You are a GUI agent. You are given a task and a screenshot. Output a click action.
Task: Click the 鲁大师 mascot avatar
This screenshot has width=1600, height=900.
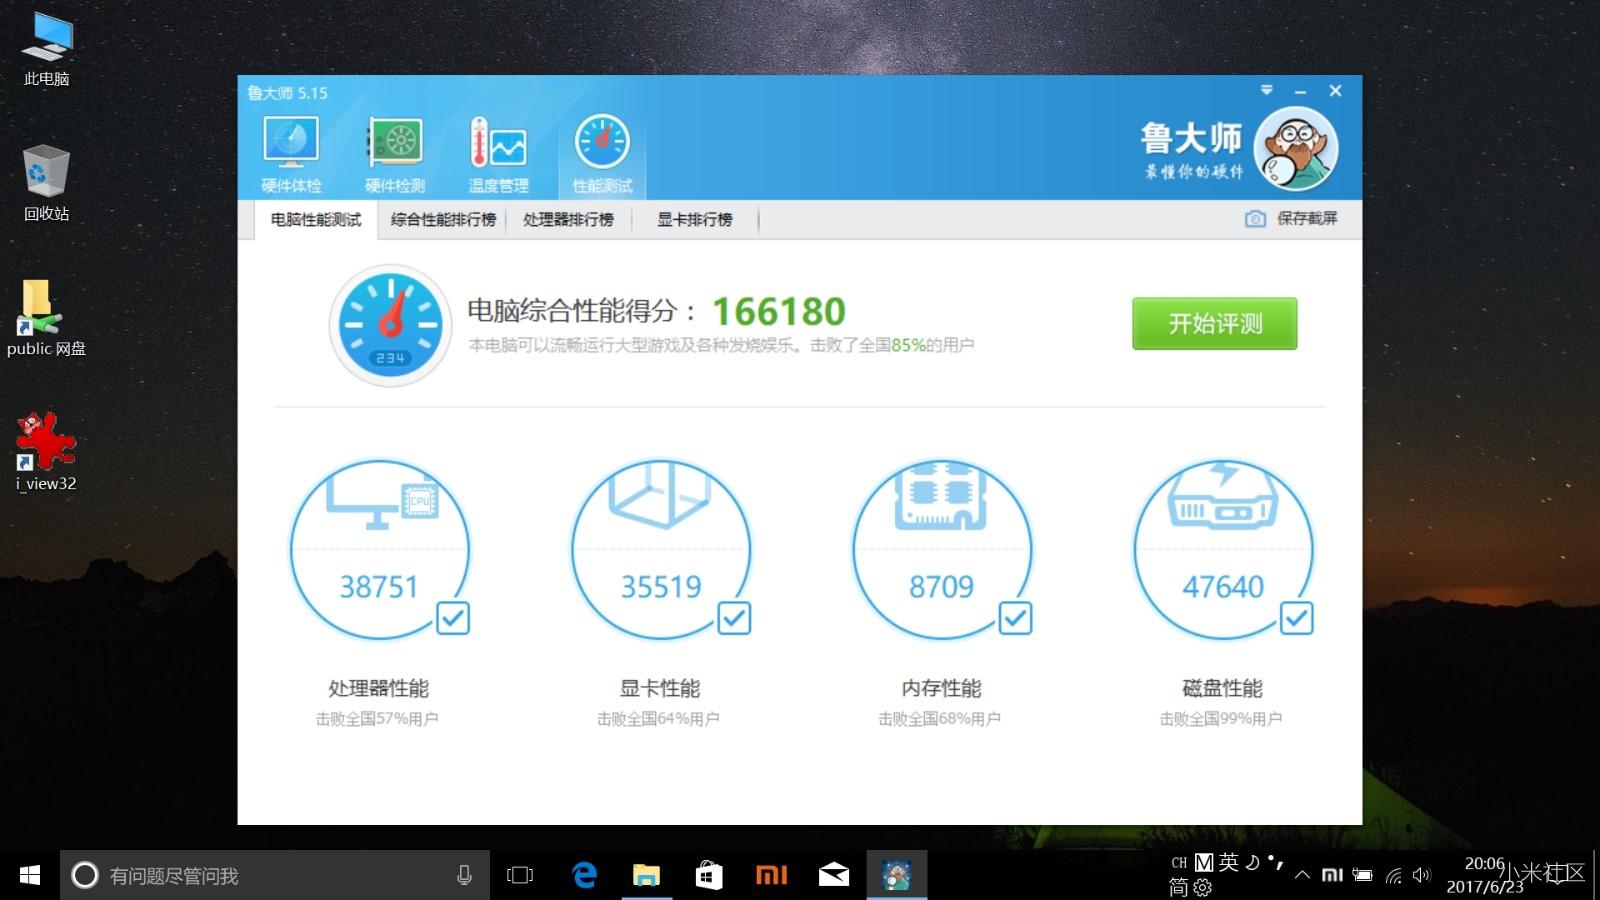[1296, 148]
